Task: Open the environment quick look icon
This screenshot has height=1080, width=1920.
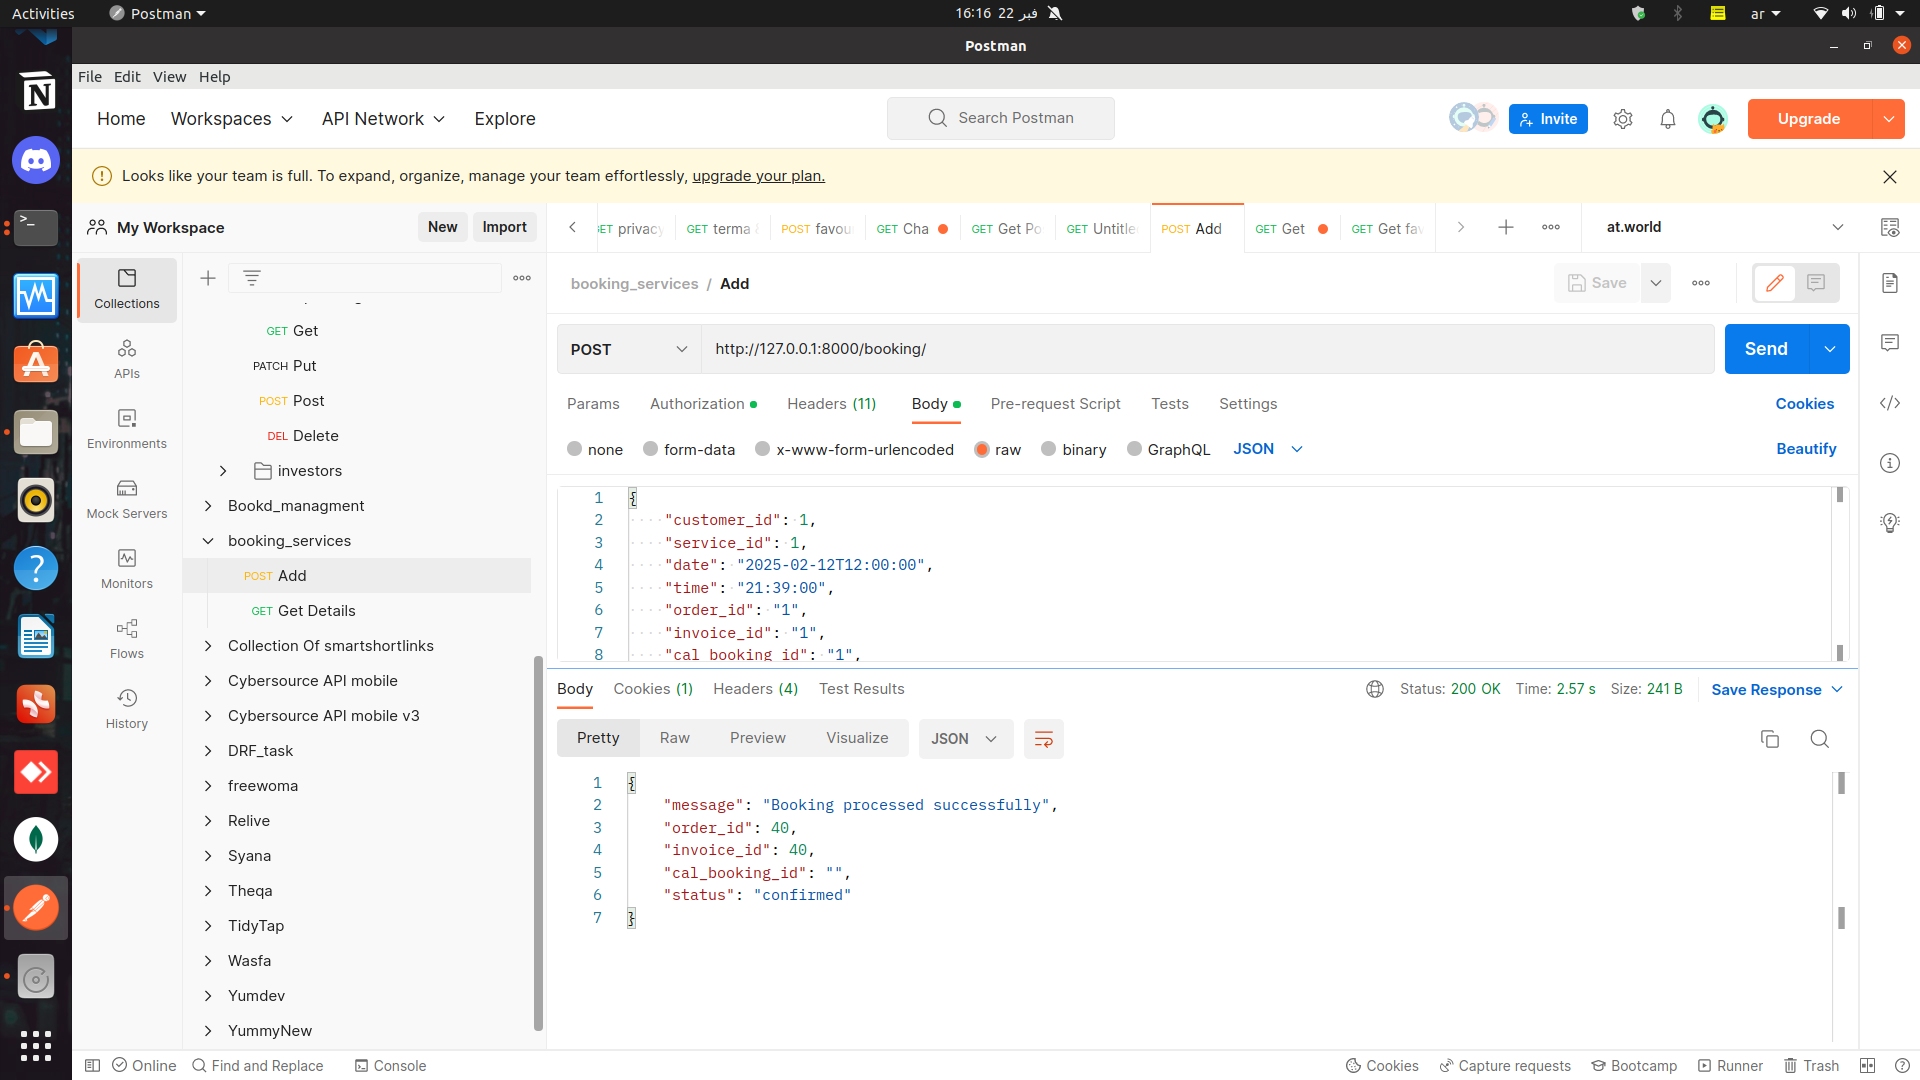Action: (1890, 227)
